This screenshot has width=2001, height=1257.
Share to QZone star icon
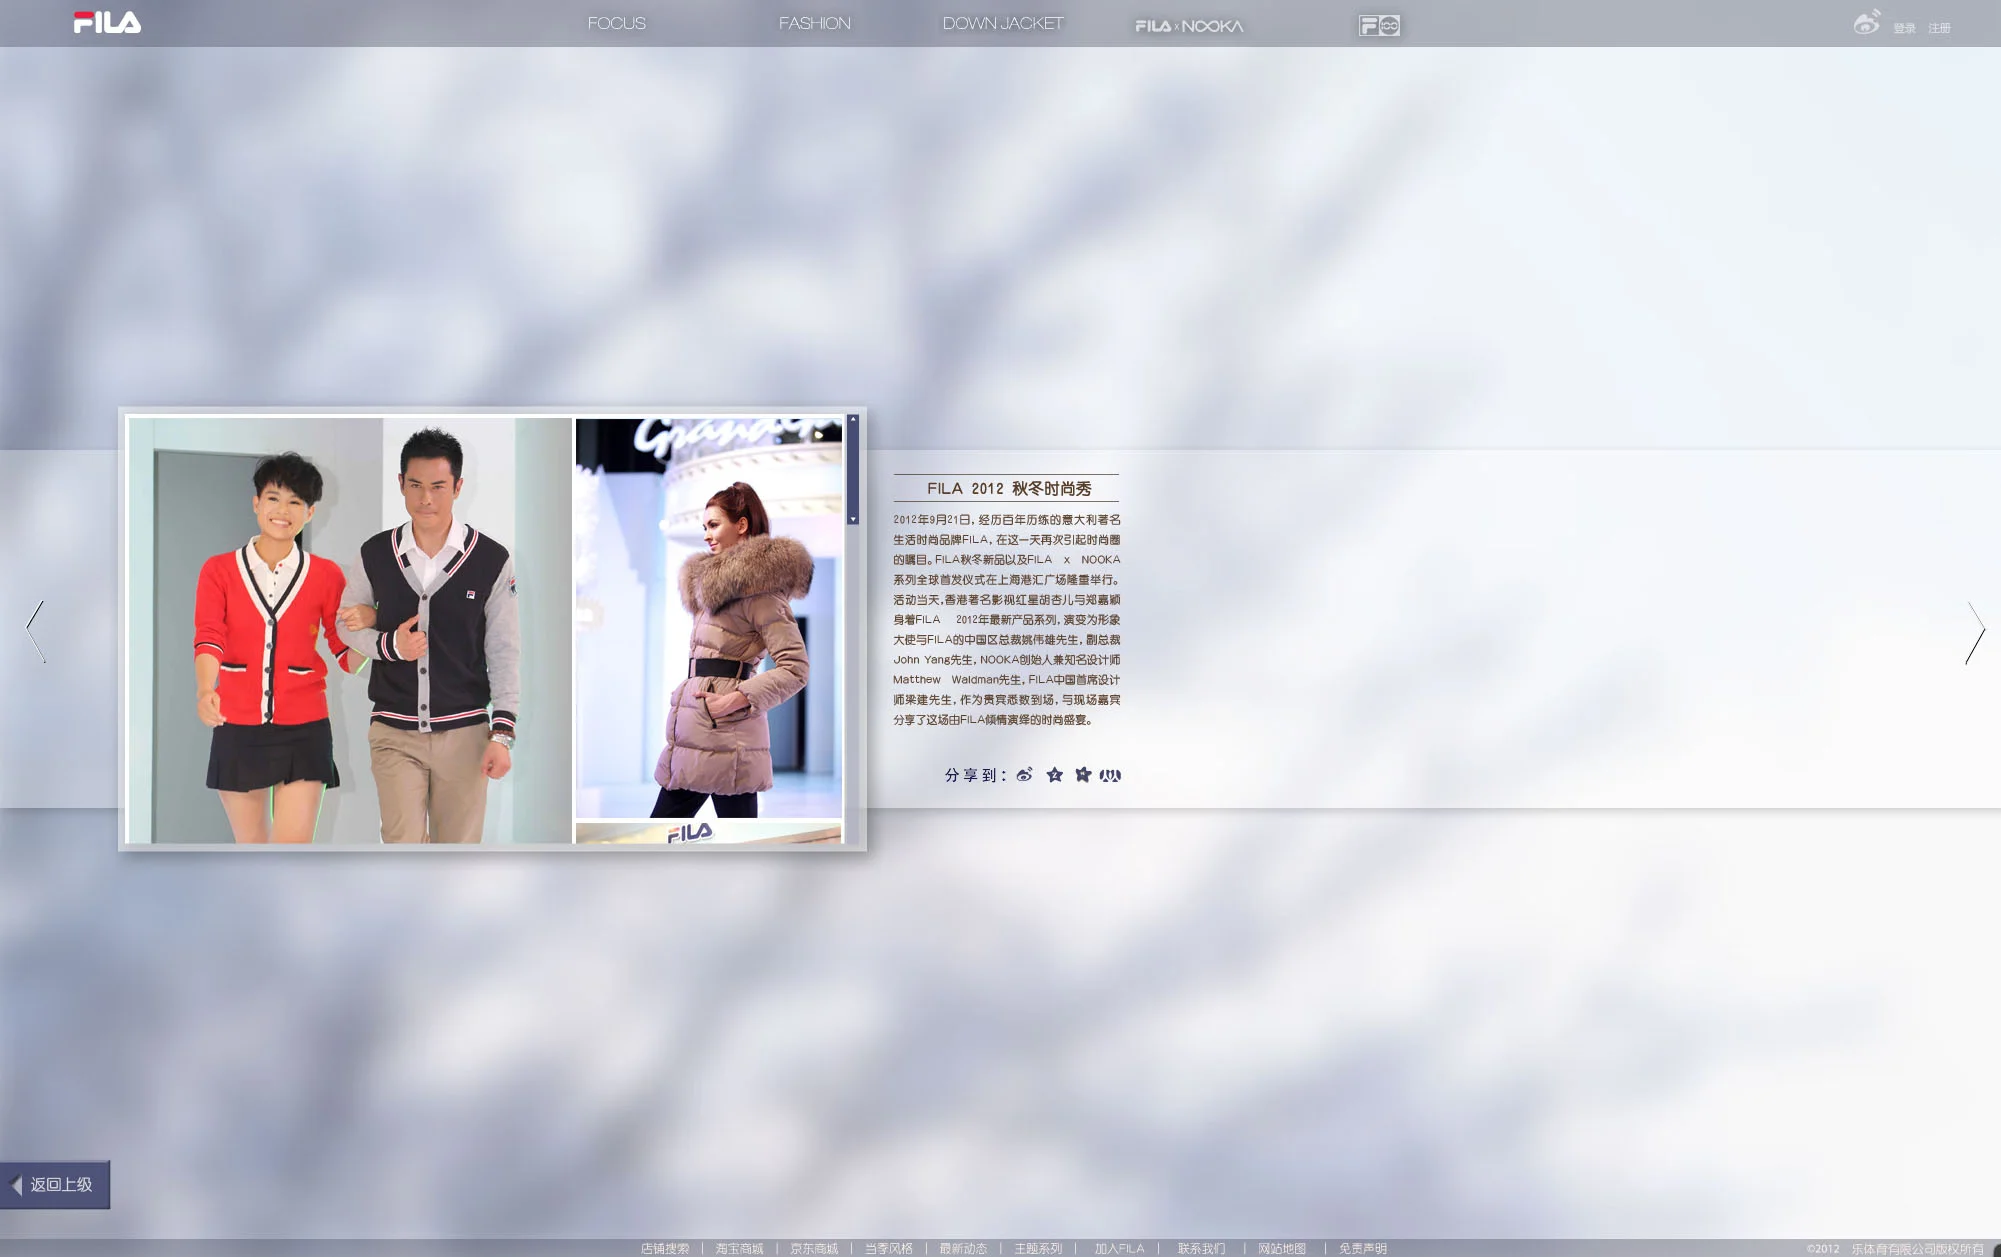coord(1054,775)
